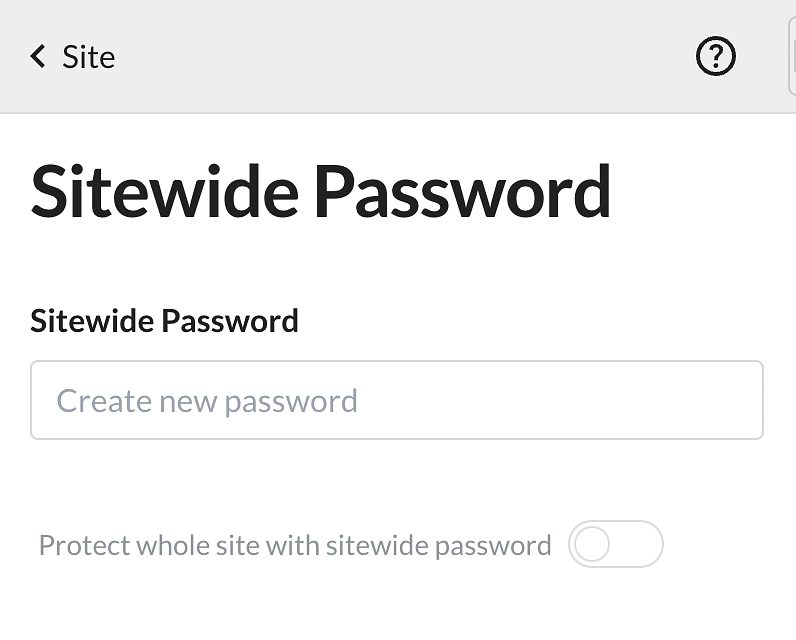Viewport: 796px width, 640px height.
Task: Focus the "Create new password" input field
Action: pos(396,400)
